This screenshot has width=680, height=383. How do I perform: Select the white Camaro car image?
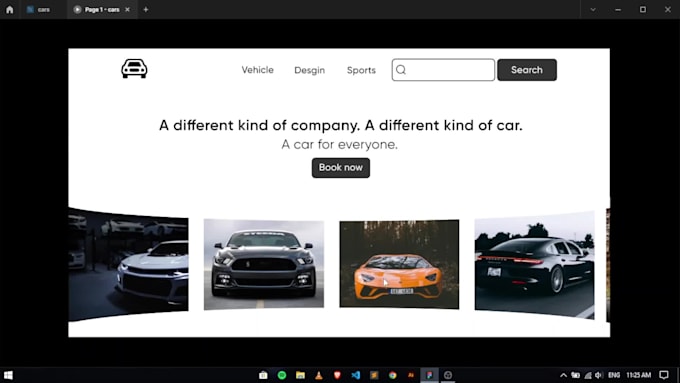point(128,264)
